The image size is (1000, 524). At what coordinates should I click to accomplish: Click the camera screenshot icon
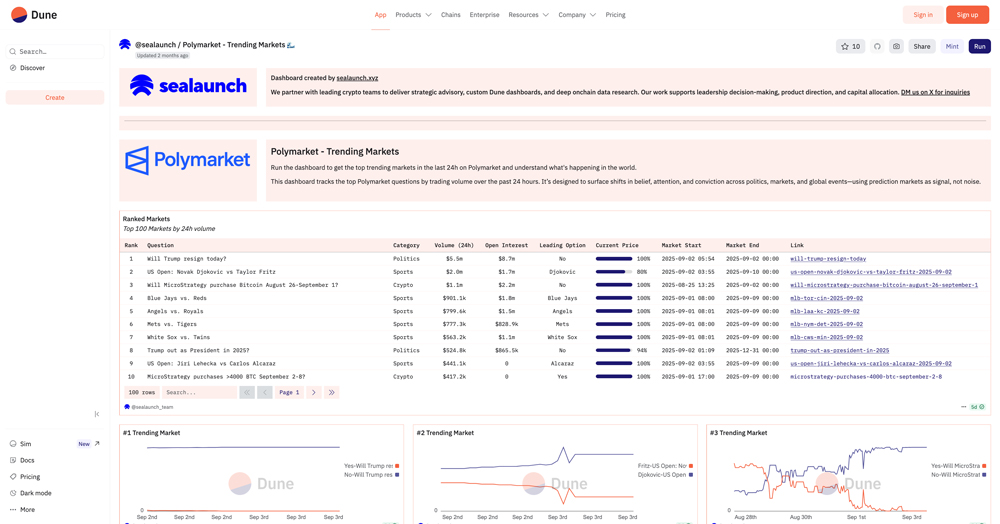(x=896, y=46)
